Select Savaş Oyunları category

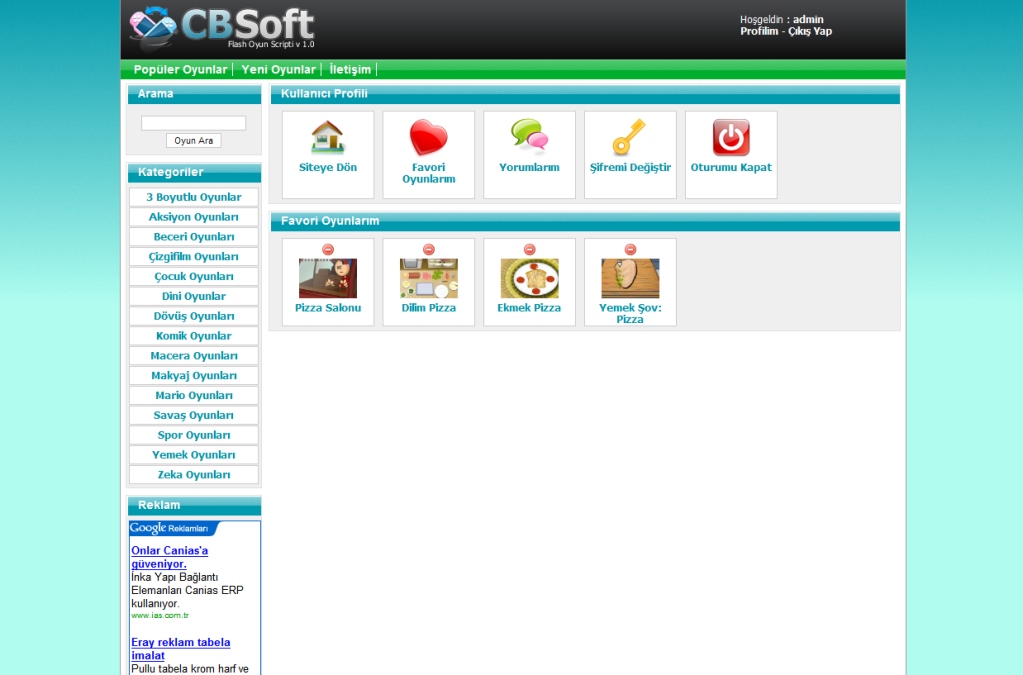[x=194, y=415]
